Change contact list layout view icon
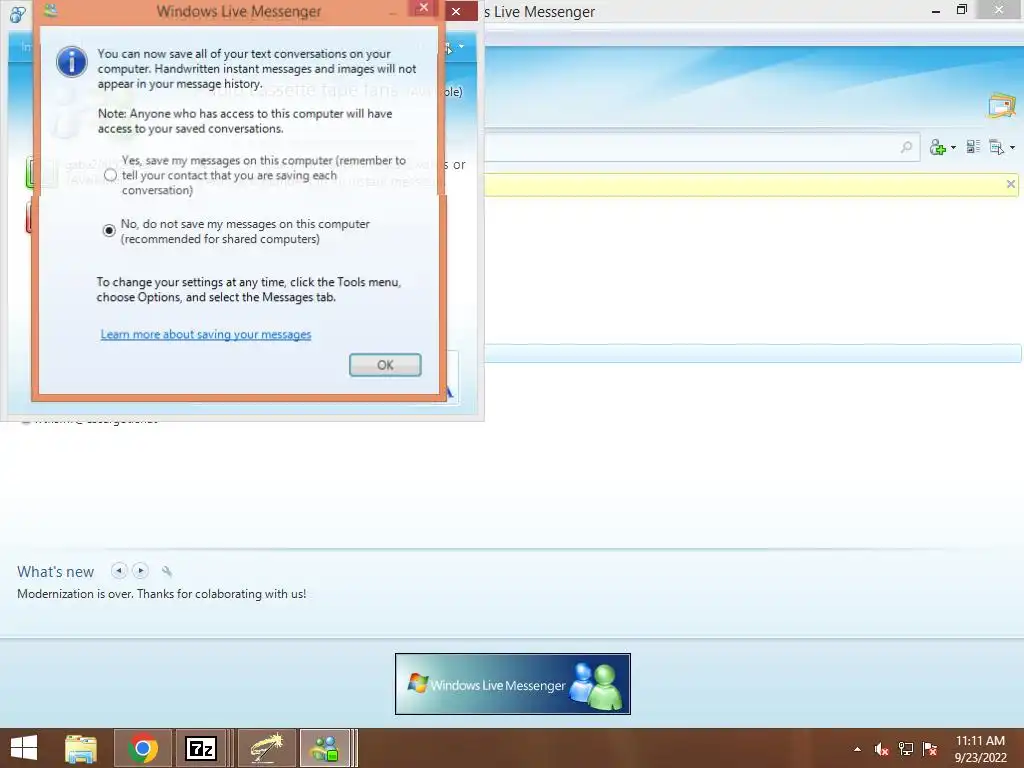This screenshot has width=1024, height=768. [x=973, y=147]
